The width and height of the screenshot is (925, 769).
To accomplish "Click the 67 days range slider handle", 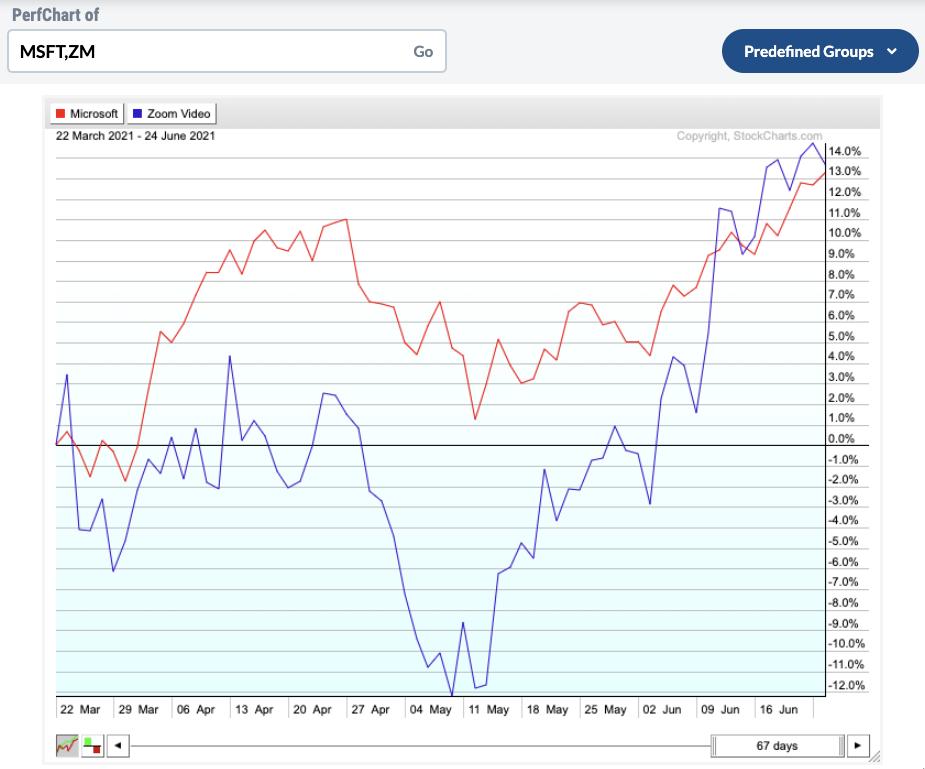I will click(x=778, y=745).
